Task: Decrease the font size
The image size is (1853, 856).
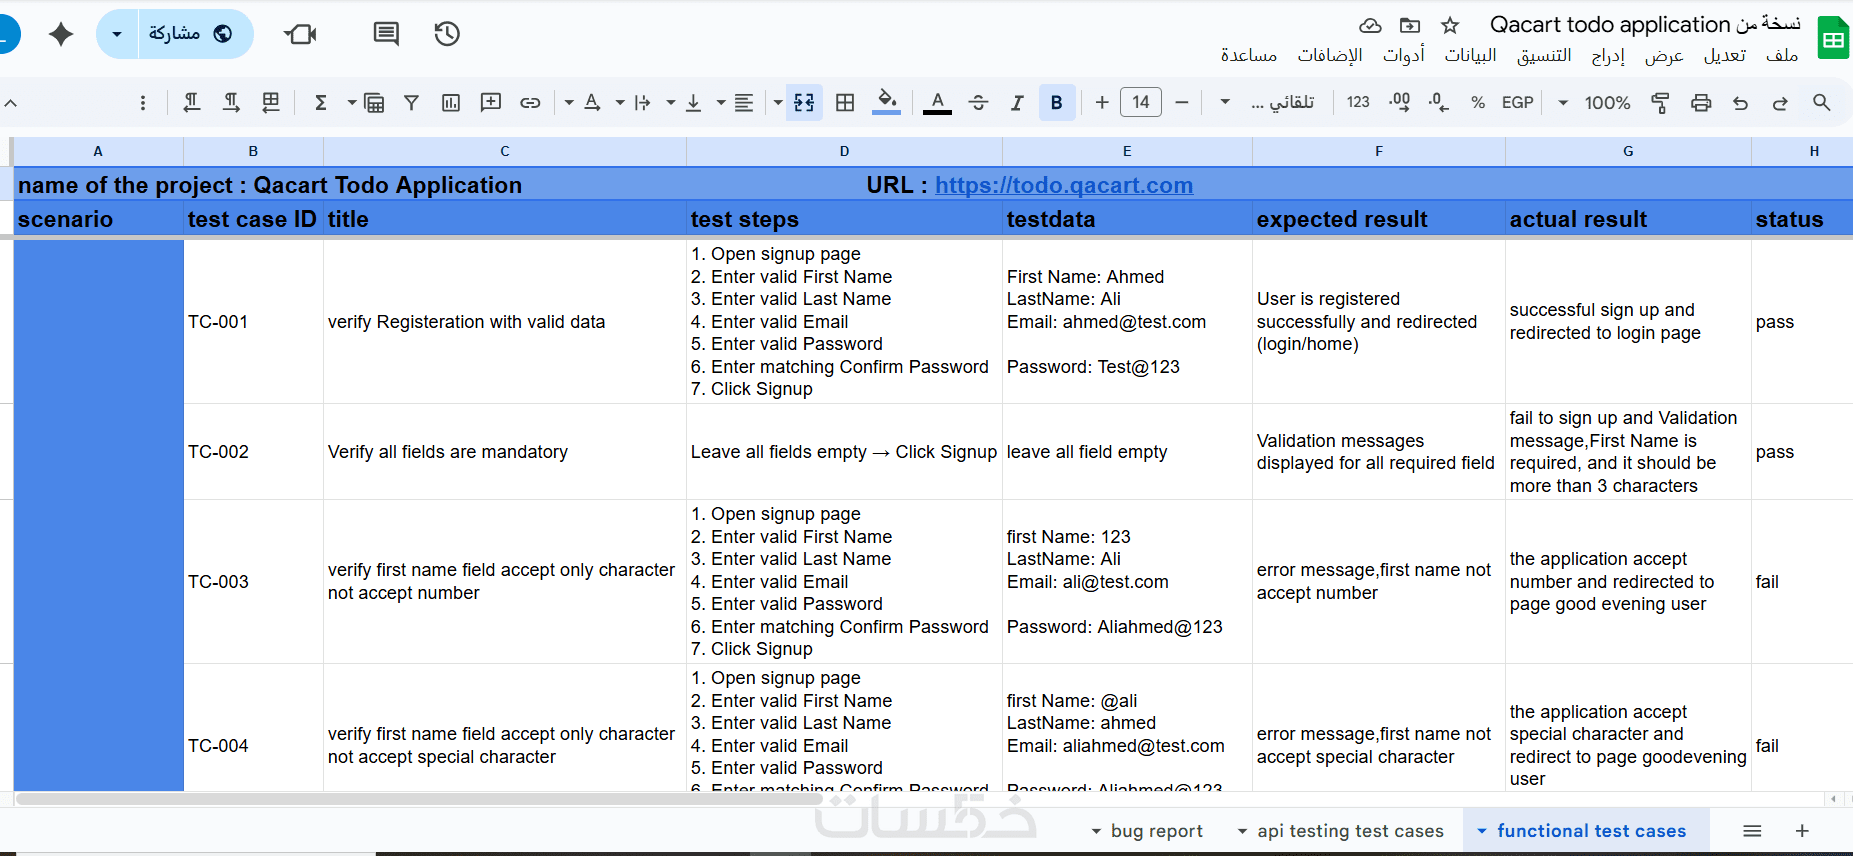Action: click(1181, 102)
